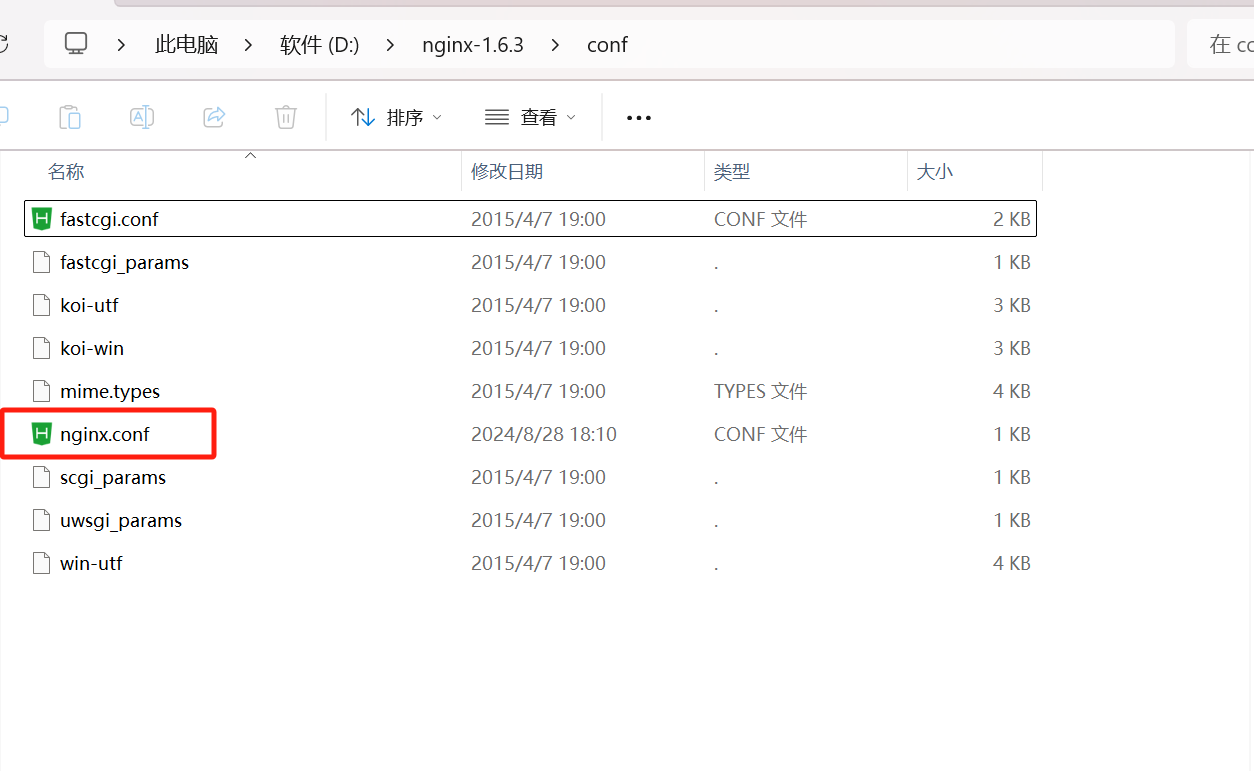Click the This PC monitor icon in address bar
1254x771 pixels.
pyautogui.click(x=76, y=44)
